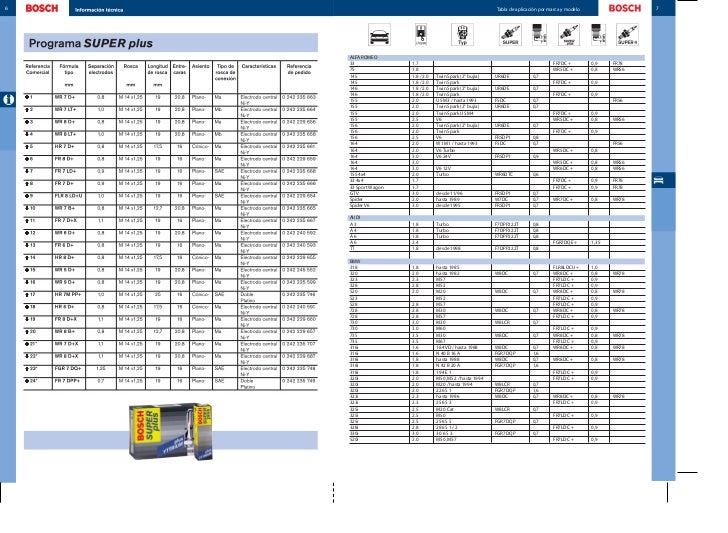Click the 'Fórmula tipo' column header
This screenshot has width=728, height=533.
pos(69,69)
